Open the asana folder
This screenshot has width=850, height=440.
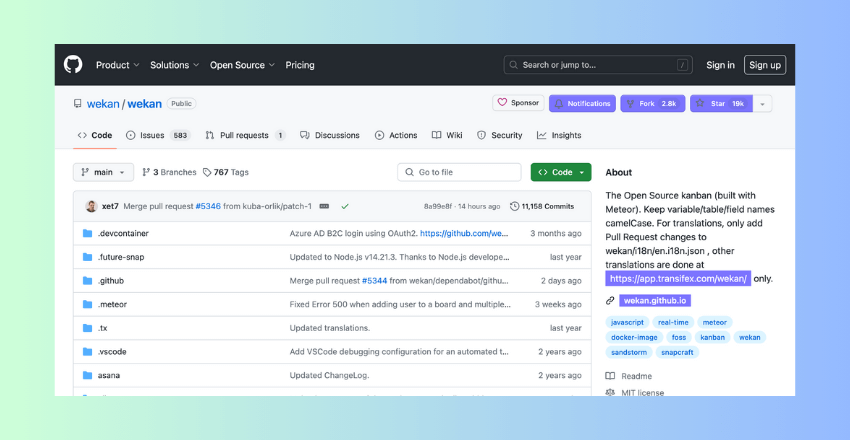tap(109, 376)
